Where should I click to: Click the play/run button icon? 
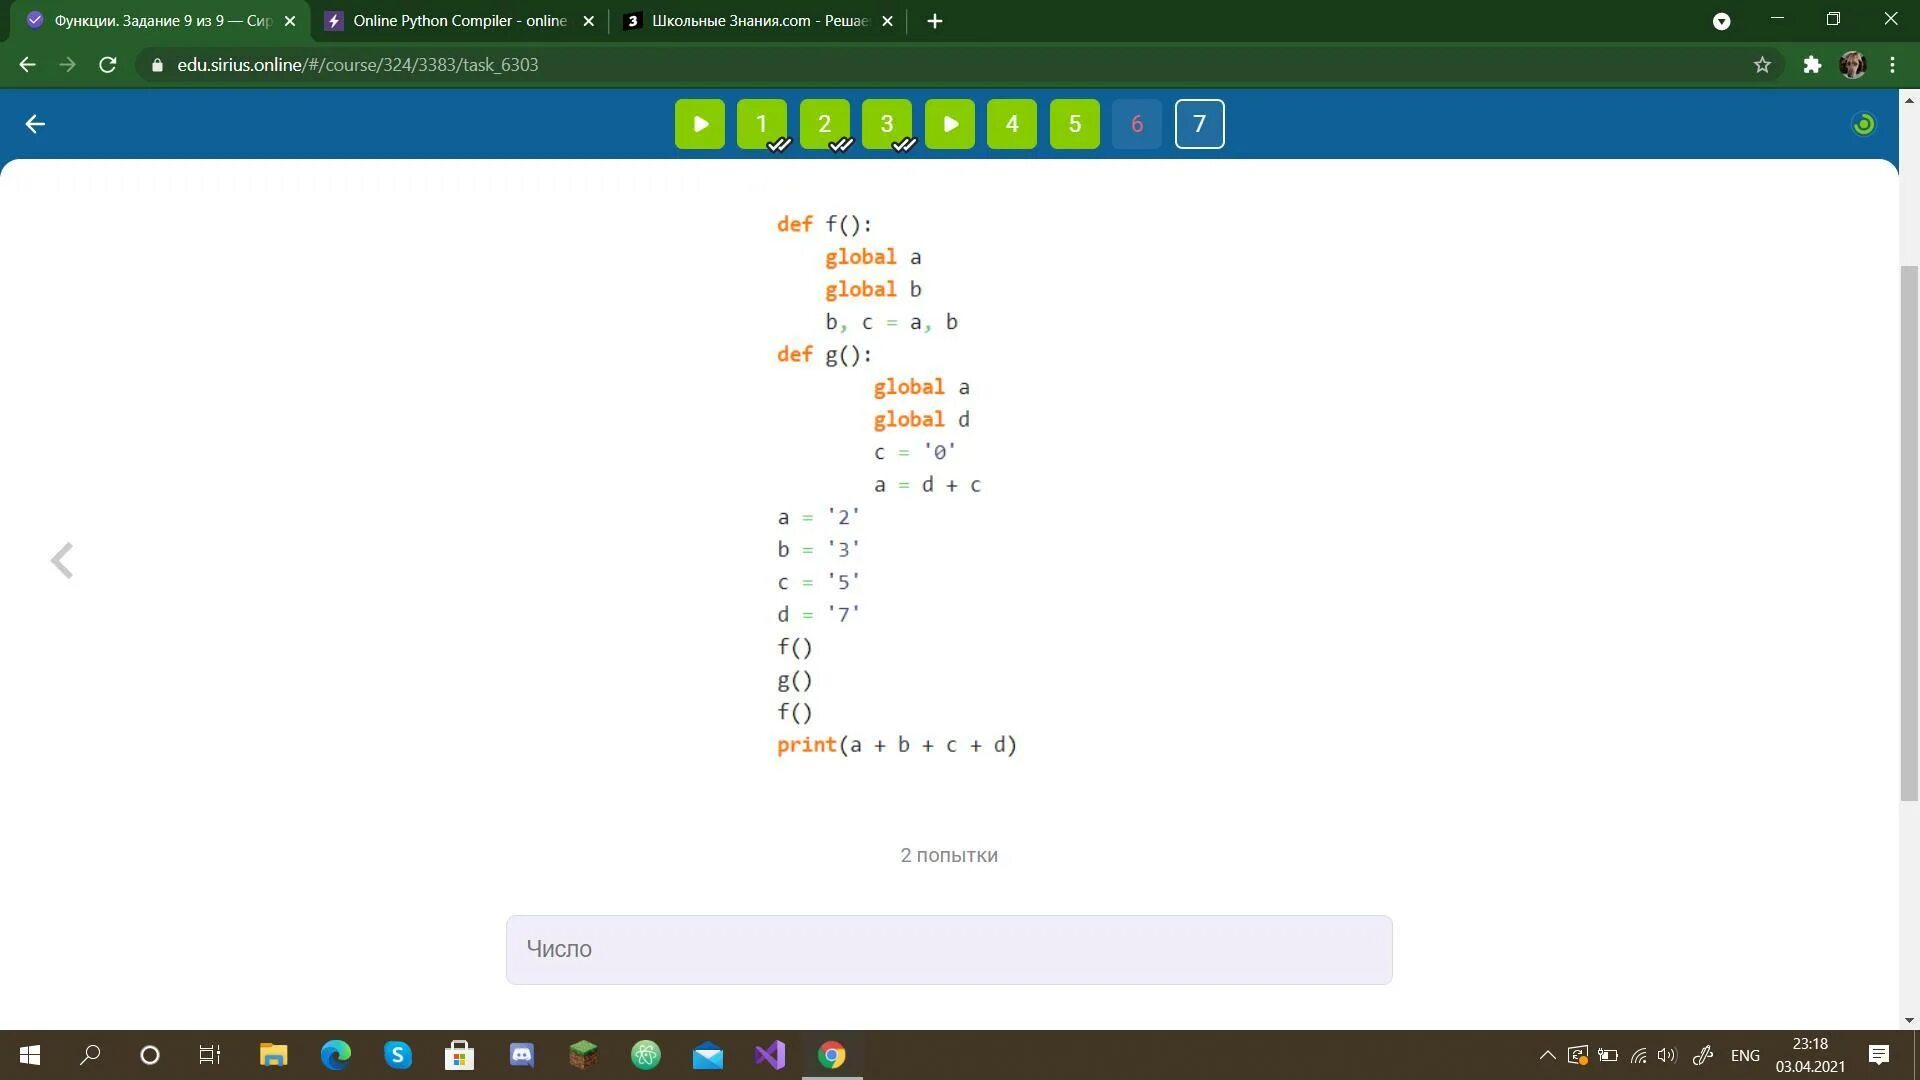coord(699,123)
